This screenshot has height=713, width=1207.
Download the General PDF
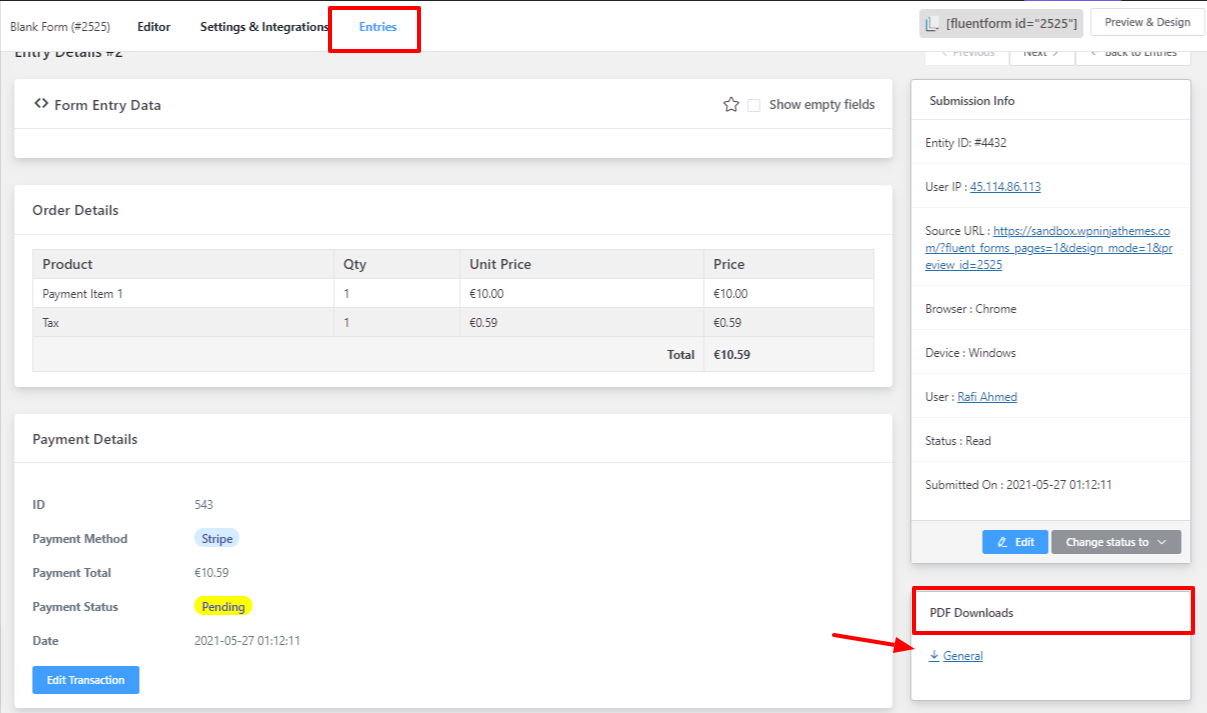click(x=962, y=656)
